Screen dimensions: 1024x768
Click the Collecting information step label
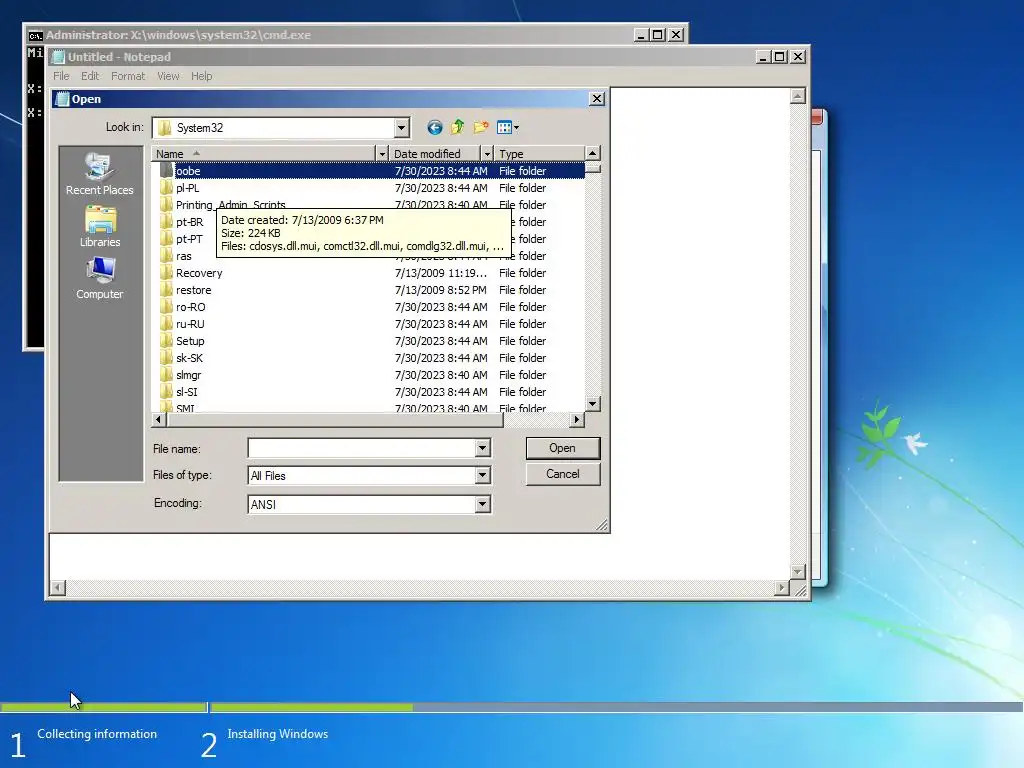tap(97, 734)
